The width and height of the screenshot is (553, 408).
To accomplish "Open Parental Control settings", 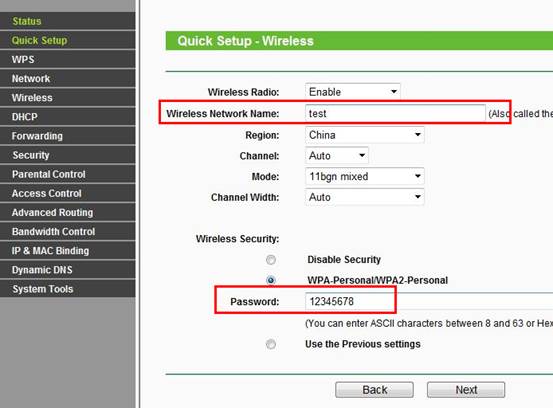I will pyautogui.click(x=68, y=174).
